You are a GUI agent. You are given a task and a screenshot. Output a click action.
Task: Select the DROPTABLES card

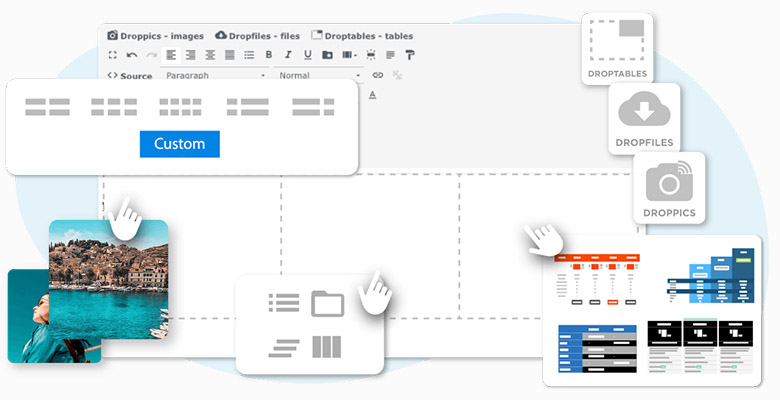point(617,49)
